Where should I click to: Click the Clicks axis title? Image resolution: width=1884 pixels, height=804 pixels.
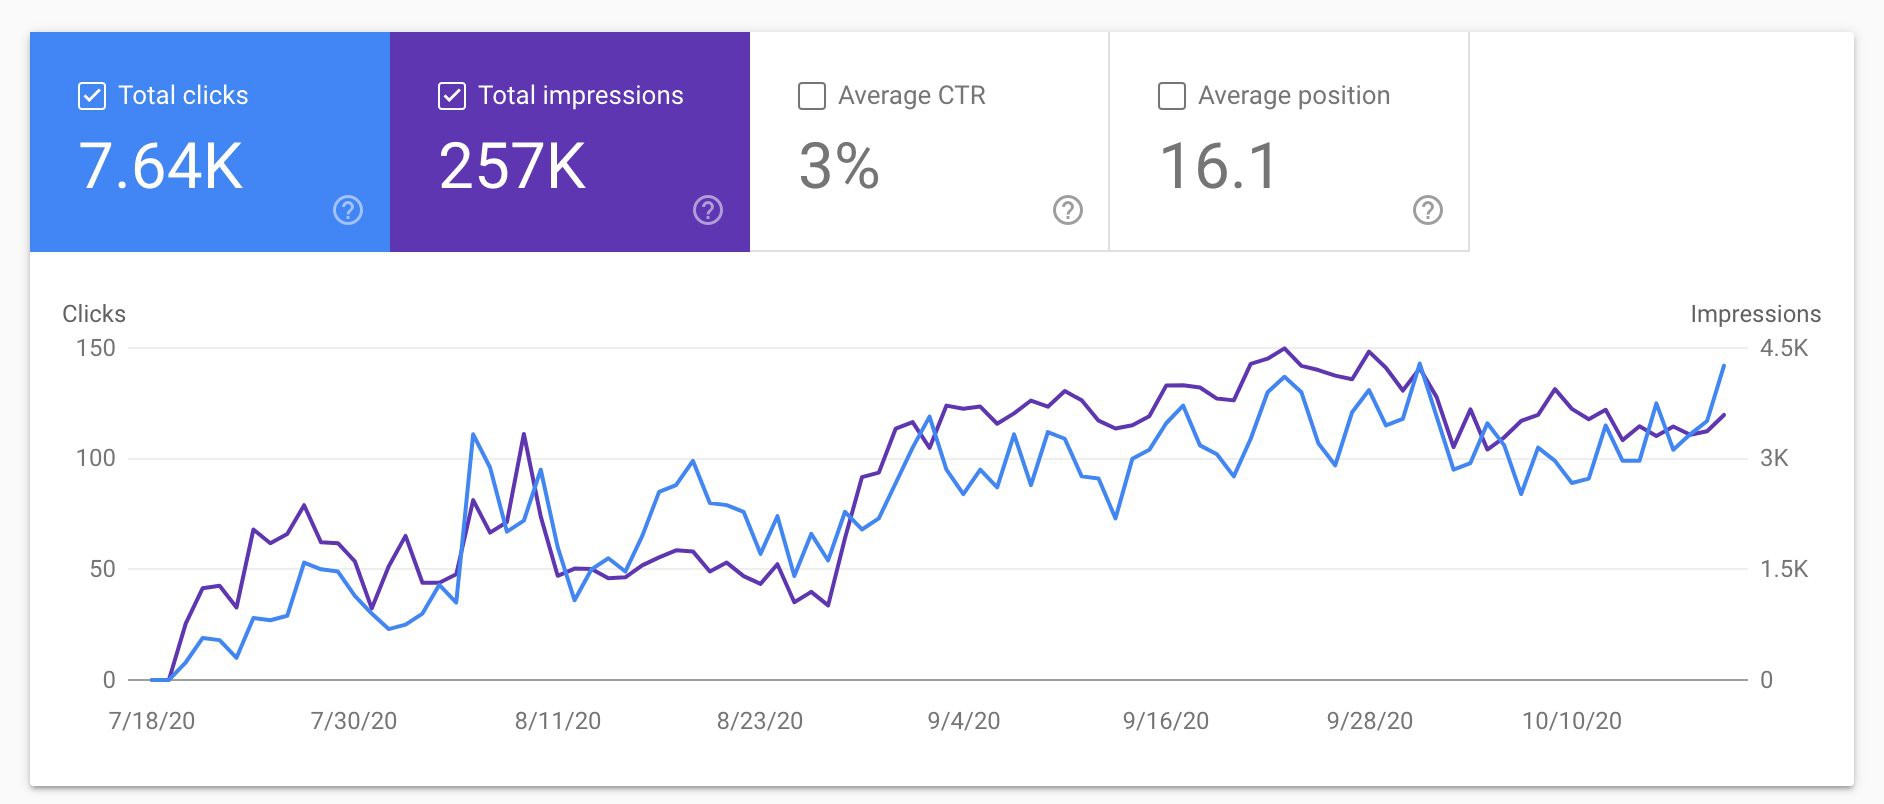[94, 314]
